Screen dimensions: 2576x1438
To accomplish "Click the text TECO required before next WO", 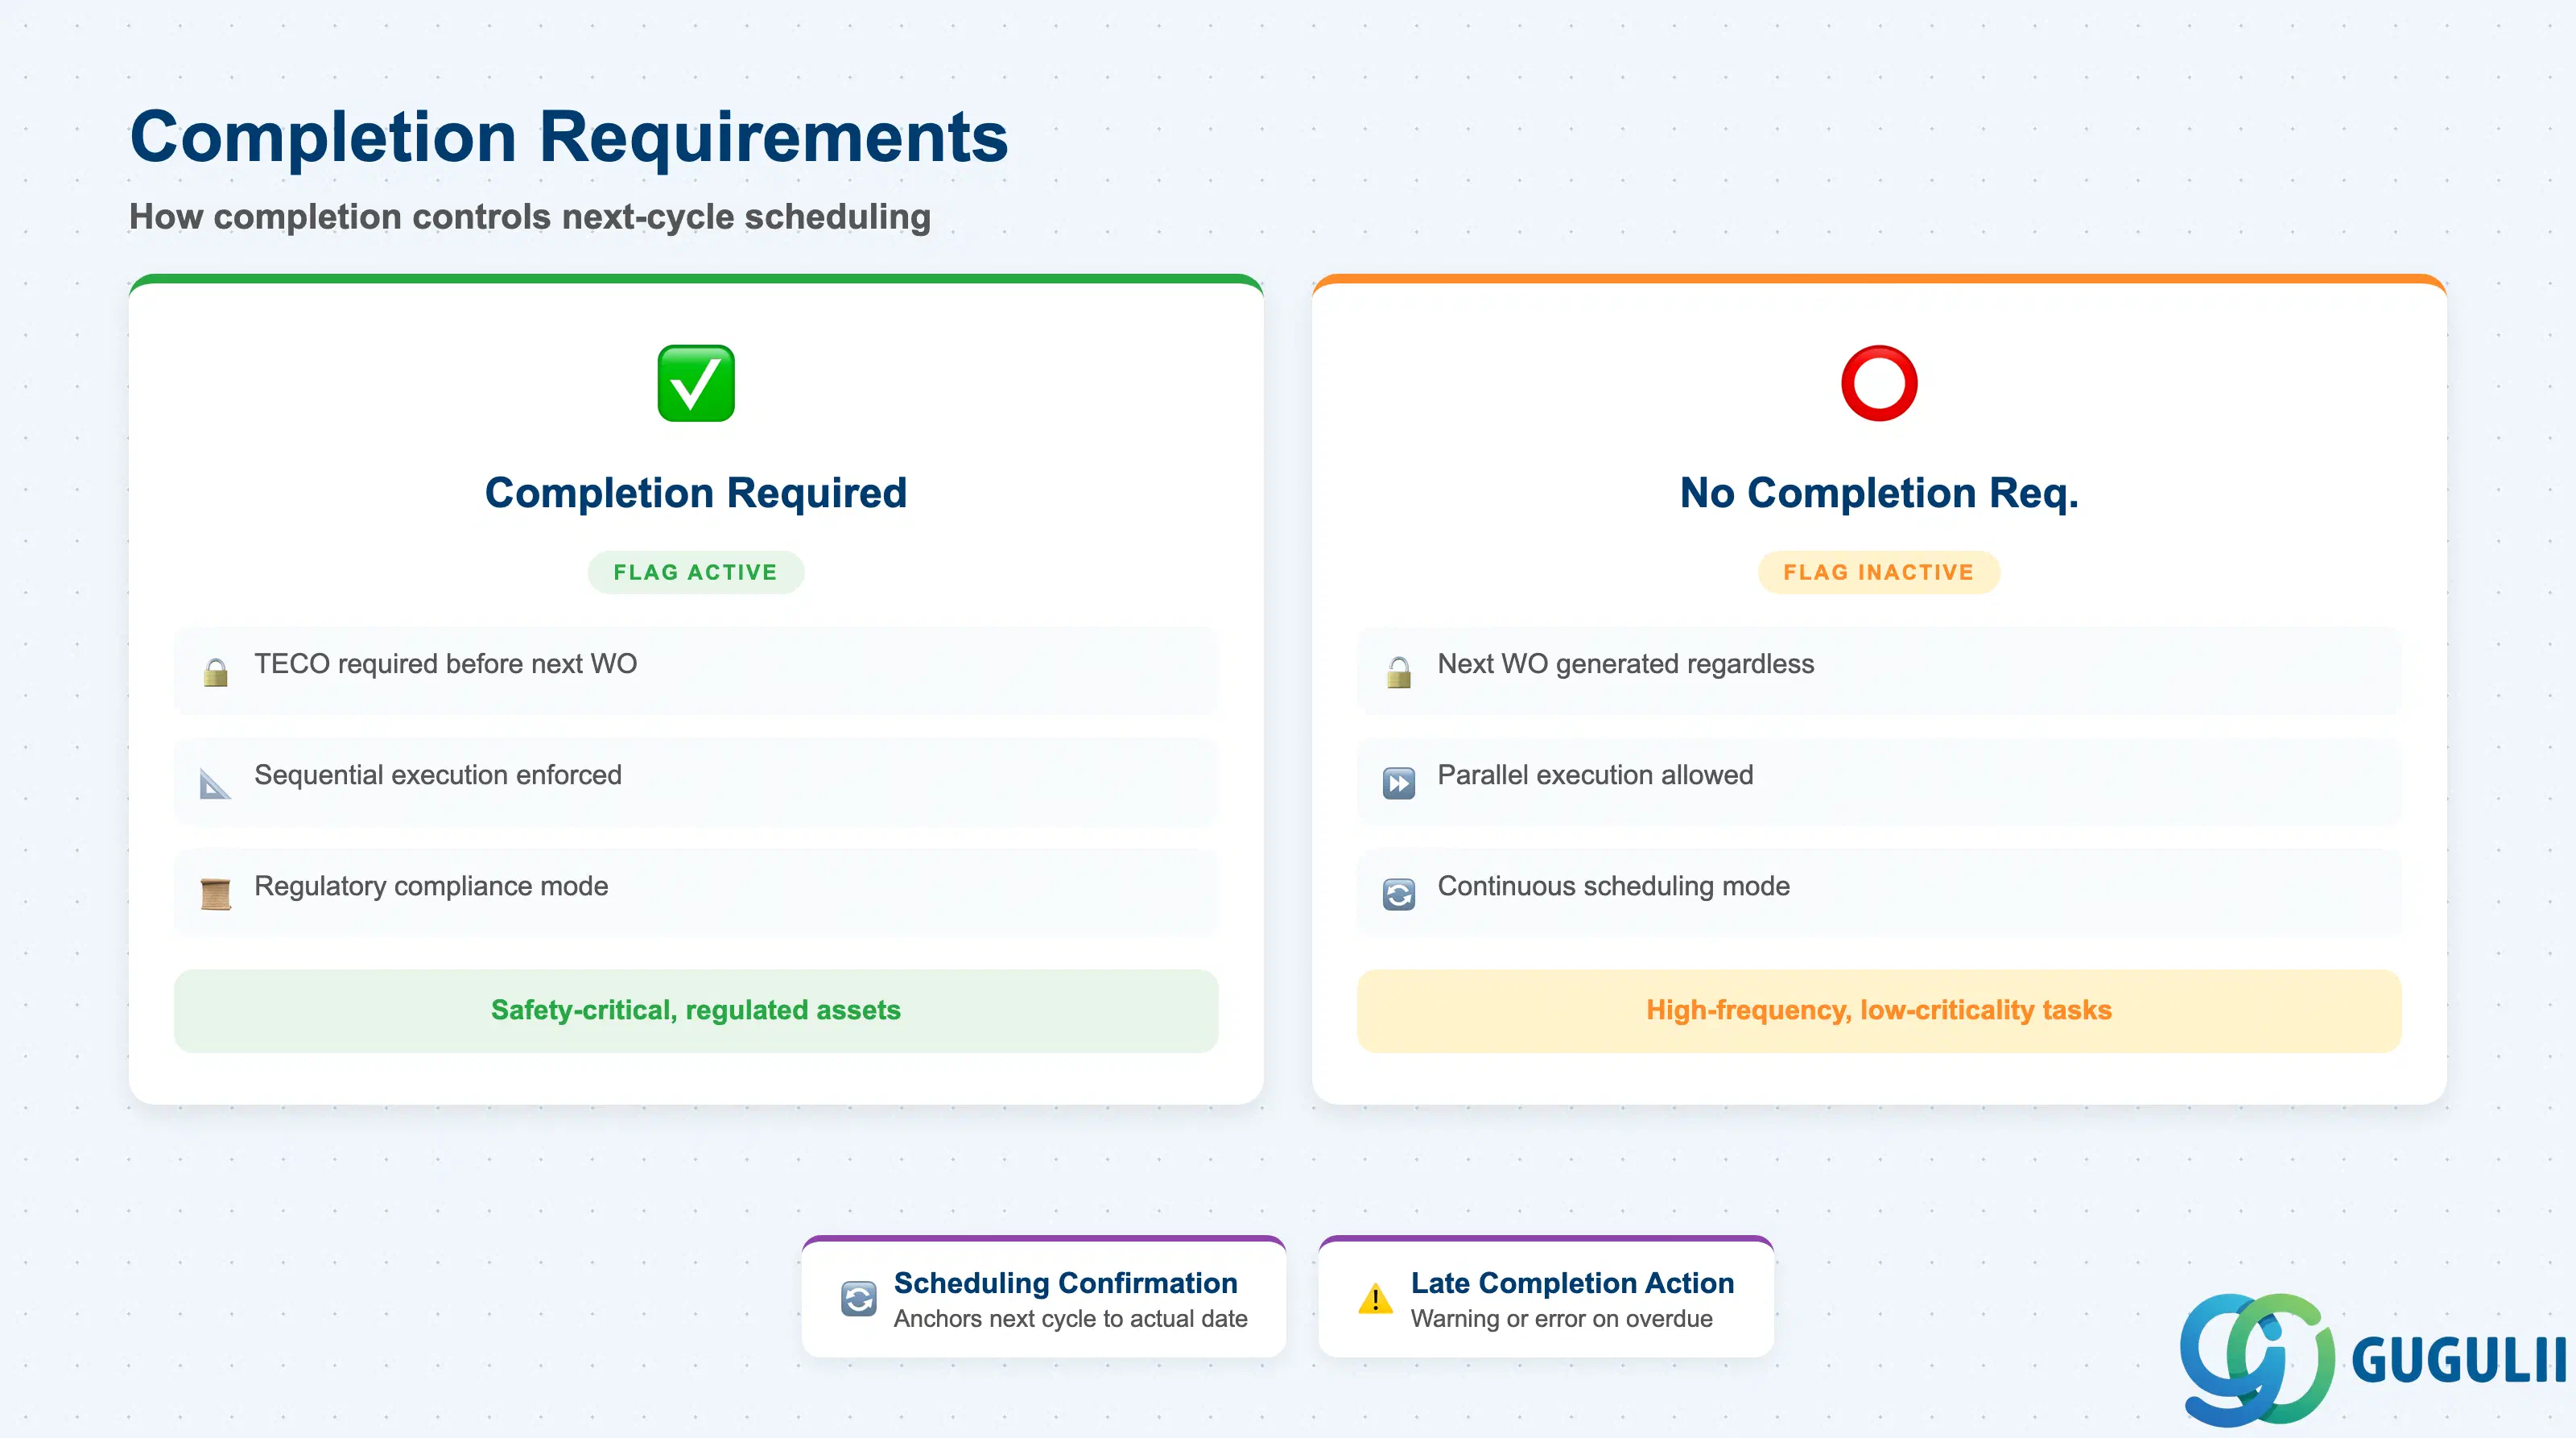I will tap(445, 664).
